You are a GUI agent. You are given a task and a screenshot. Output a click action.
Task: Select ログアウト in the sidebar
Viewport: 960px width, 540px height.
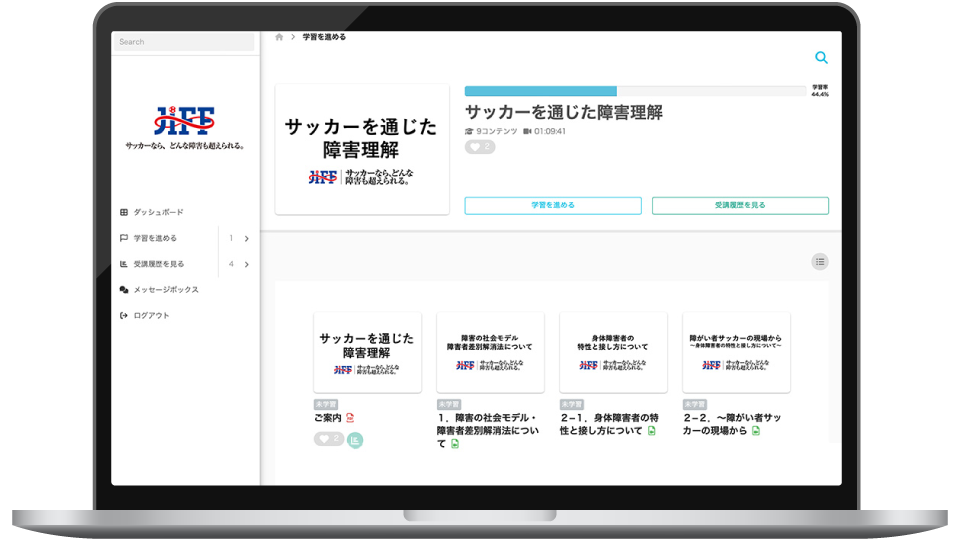click(x=151, y=315)
